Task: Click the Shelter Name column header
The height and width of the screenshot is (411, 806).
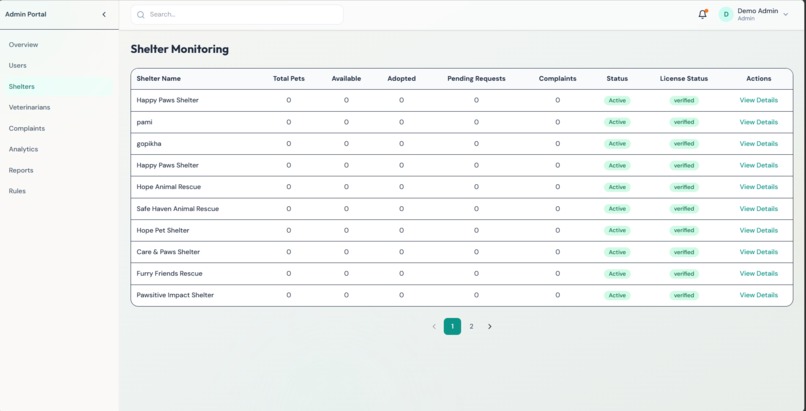Action: (x=158, y=79)
